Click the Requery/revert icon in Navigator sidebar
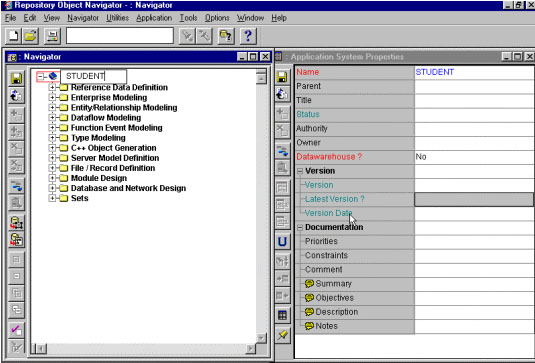The image size is (535, 363). point(16,96)
